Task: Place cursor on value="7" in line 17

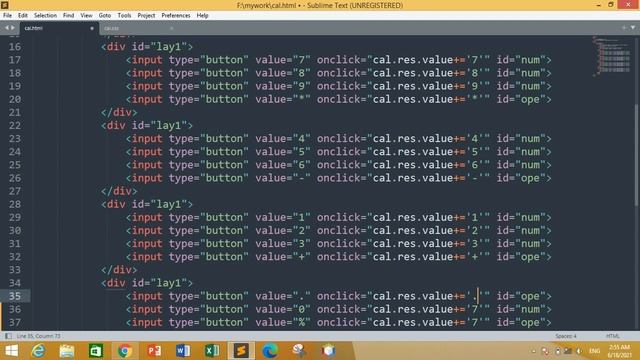Action: (283, 60)
